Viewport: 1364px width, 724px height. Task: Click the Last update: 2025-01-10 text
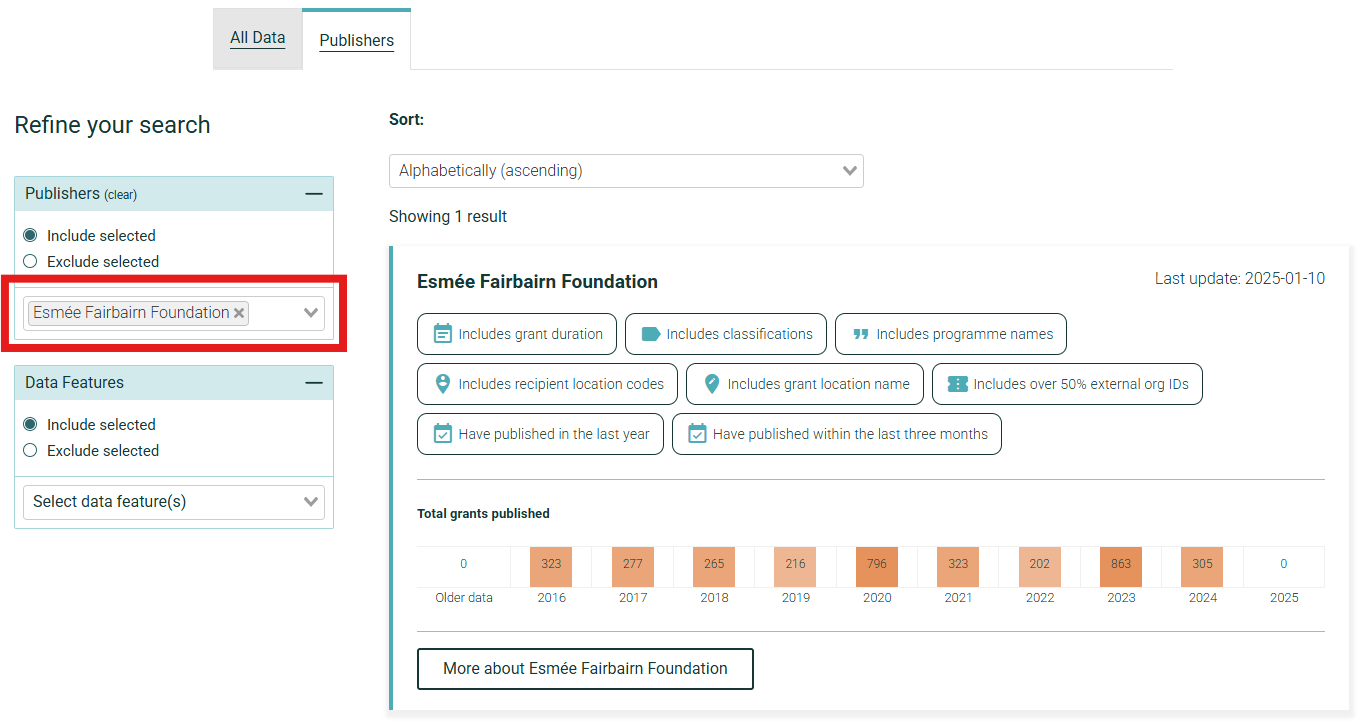(x=1240, y=279)
